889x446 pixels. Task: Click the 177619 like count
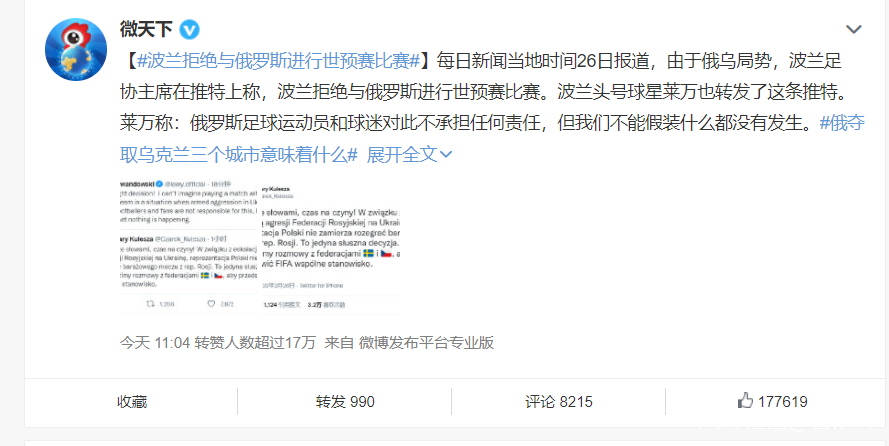click(x=782, y=402)
